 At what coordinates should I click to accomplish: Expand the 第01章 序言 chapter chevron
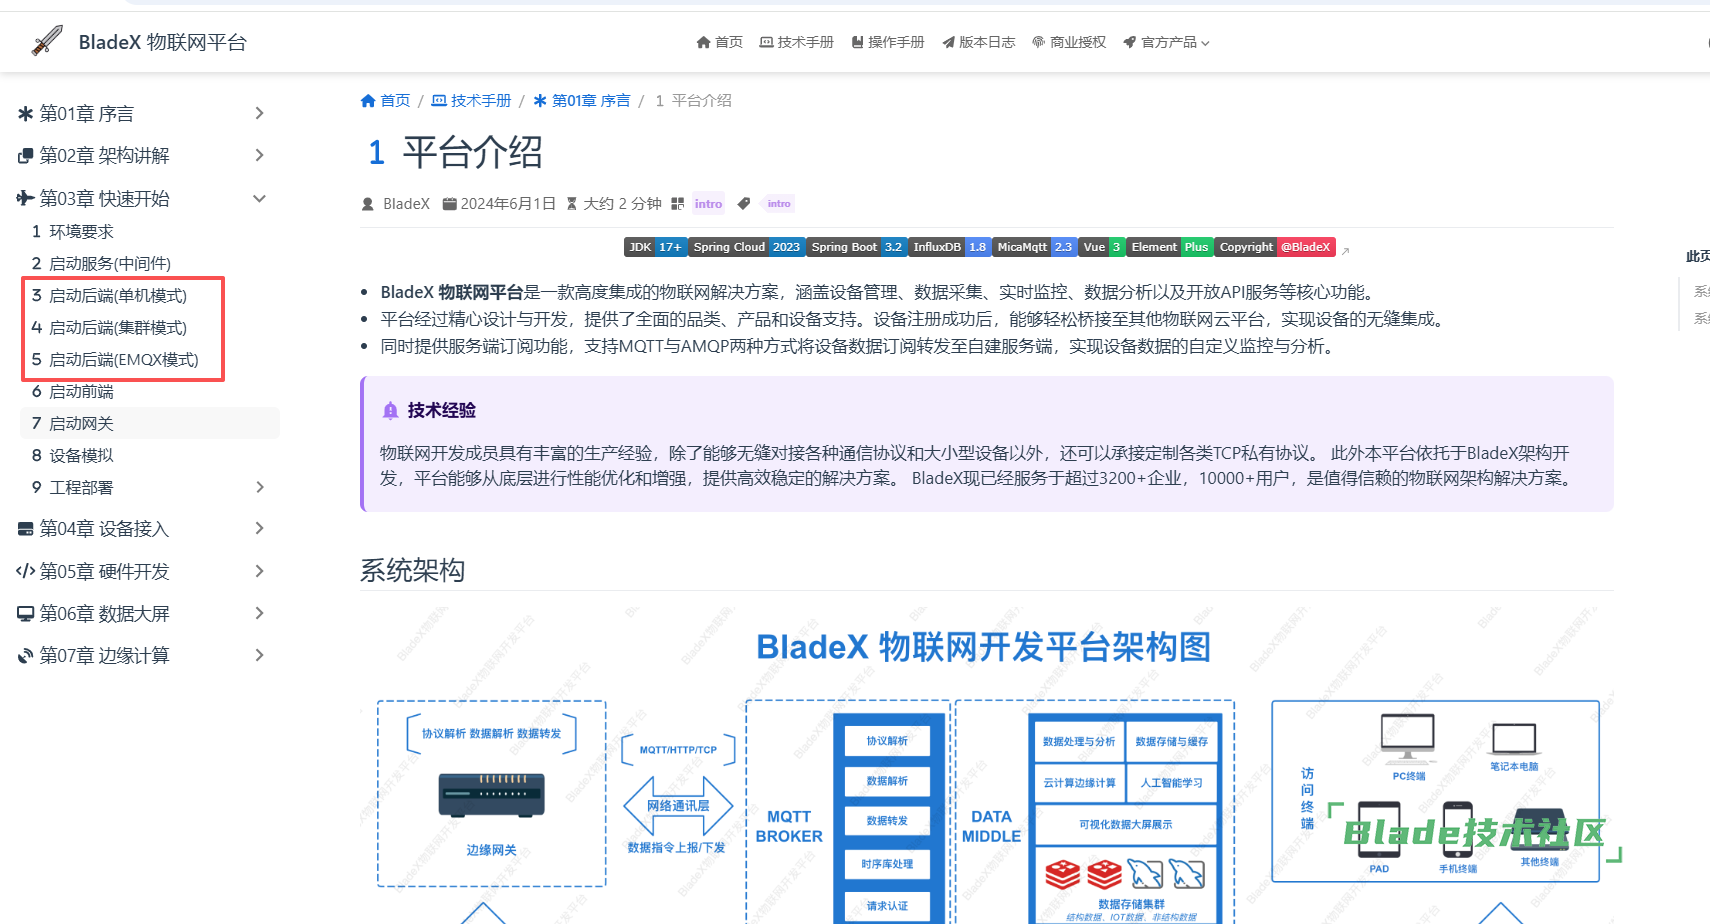(259, 113)
